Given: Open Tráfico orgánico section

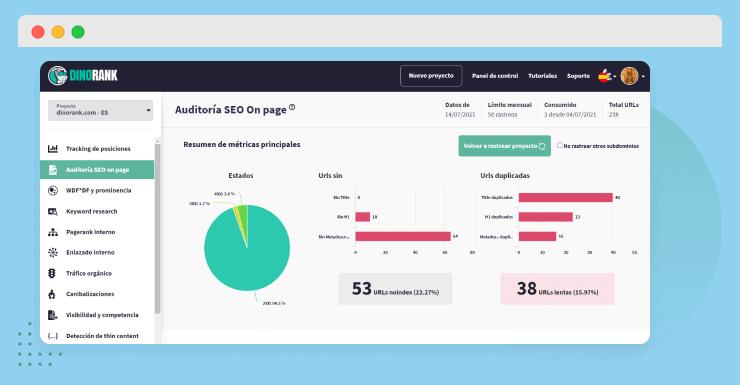Looking at the screenshot, I should click(x=97, y=273).
